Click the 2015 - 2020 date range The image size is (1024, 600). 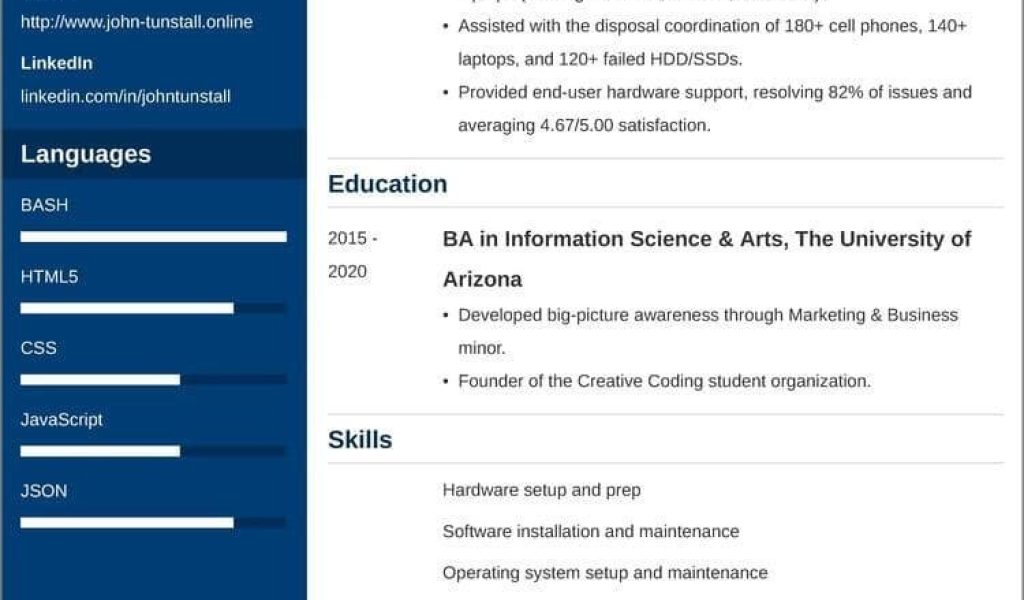tap(351, 255)
